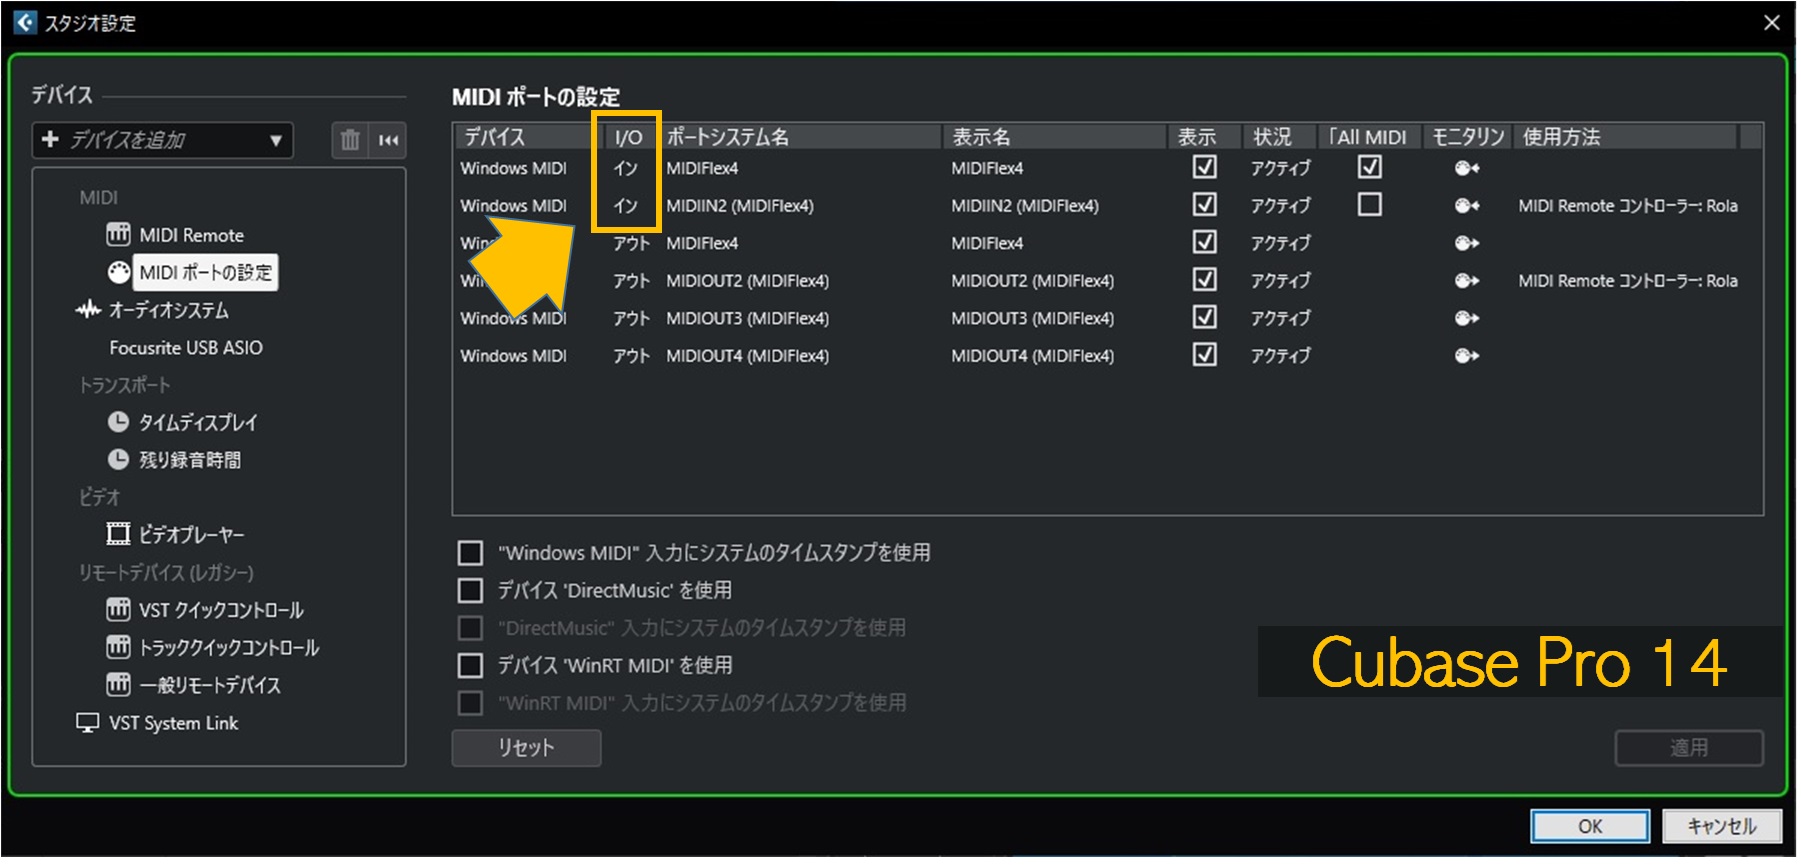This screenshot has height=865, width=1801.
Task: Click the 適用 button
Action: (1689, 748)
